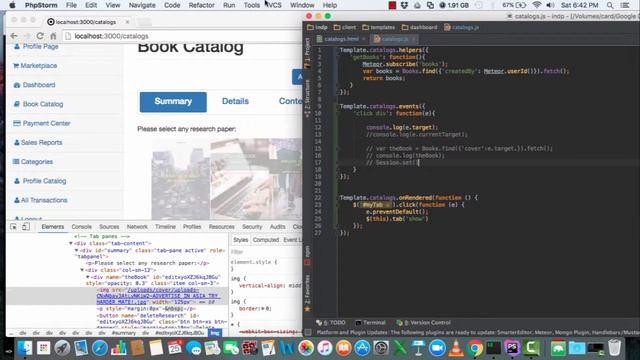Click first book cover thumbnail
This screenshot has width=640, height=360.
tap(181, 180)
